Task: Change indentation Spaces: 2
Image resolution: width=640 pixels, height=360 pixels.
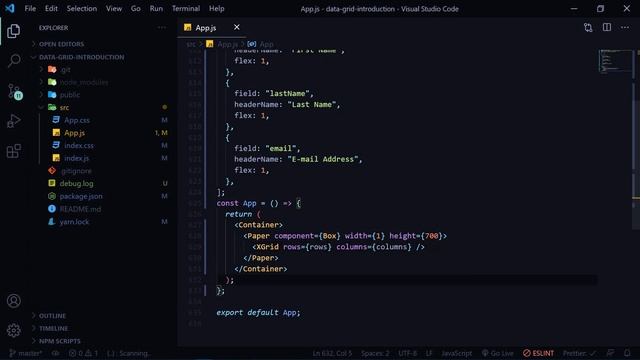Action: click(x=375, y=353)
